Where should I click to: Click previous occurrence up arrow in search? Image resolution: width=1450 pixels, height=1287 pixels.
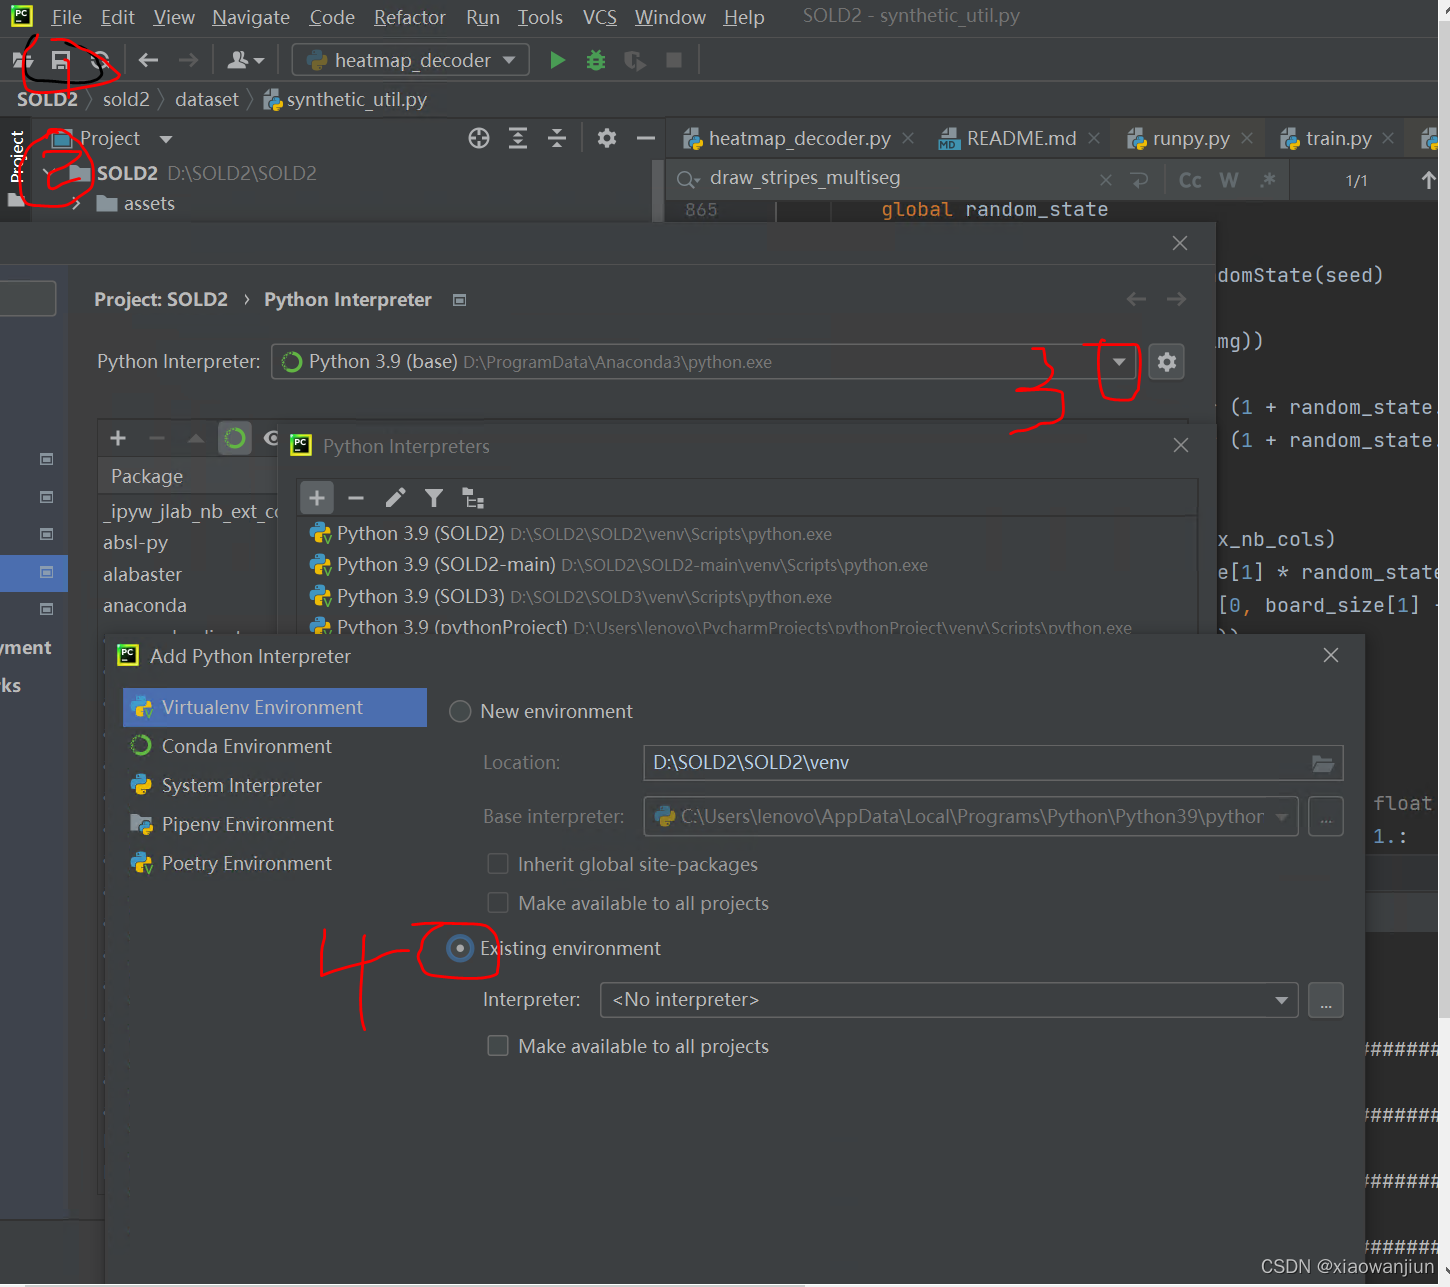click(x=1428, y=180)
